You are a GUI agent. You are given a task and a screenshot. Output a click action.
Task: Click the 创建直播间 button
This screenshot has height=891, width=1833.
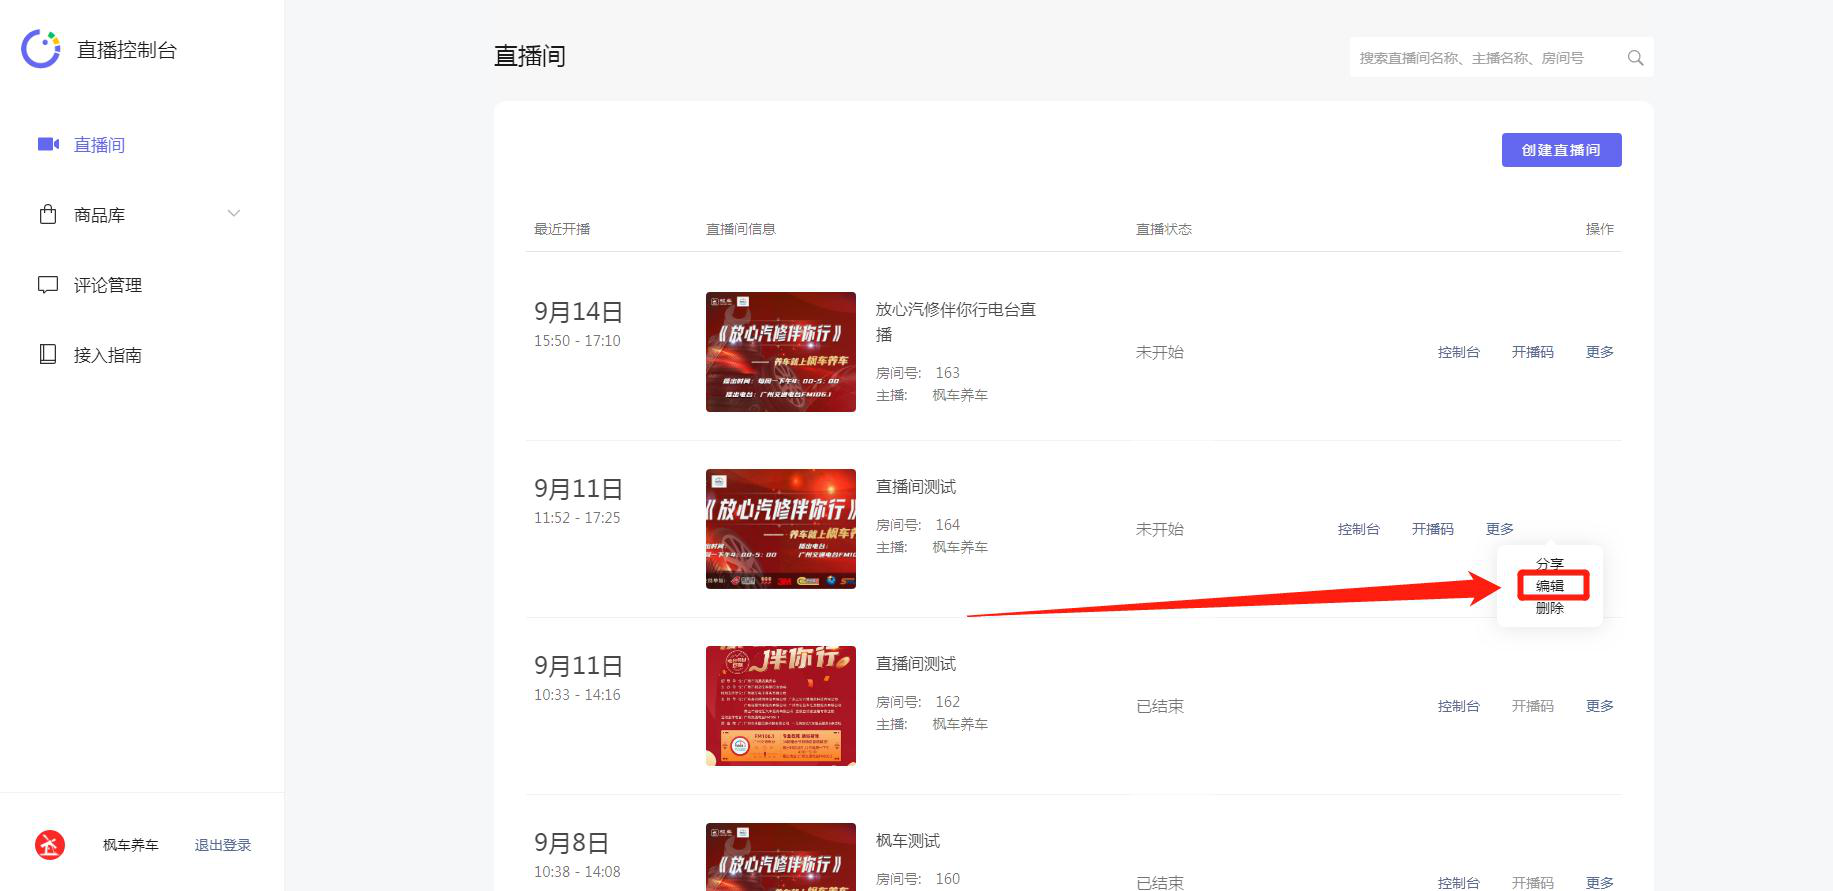[x=1561, y=150]
